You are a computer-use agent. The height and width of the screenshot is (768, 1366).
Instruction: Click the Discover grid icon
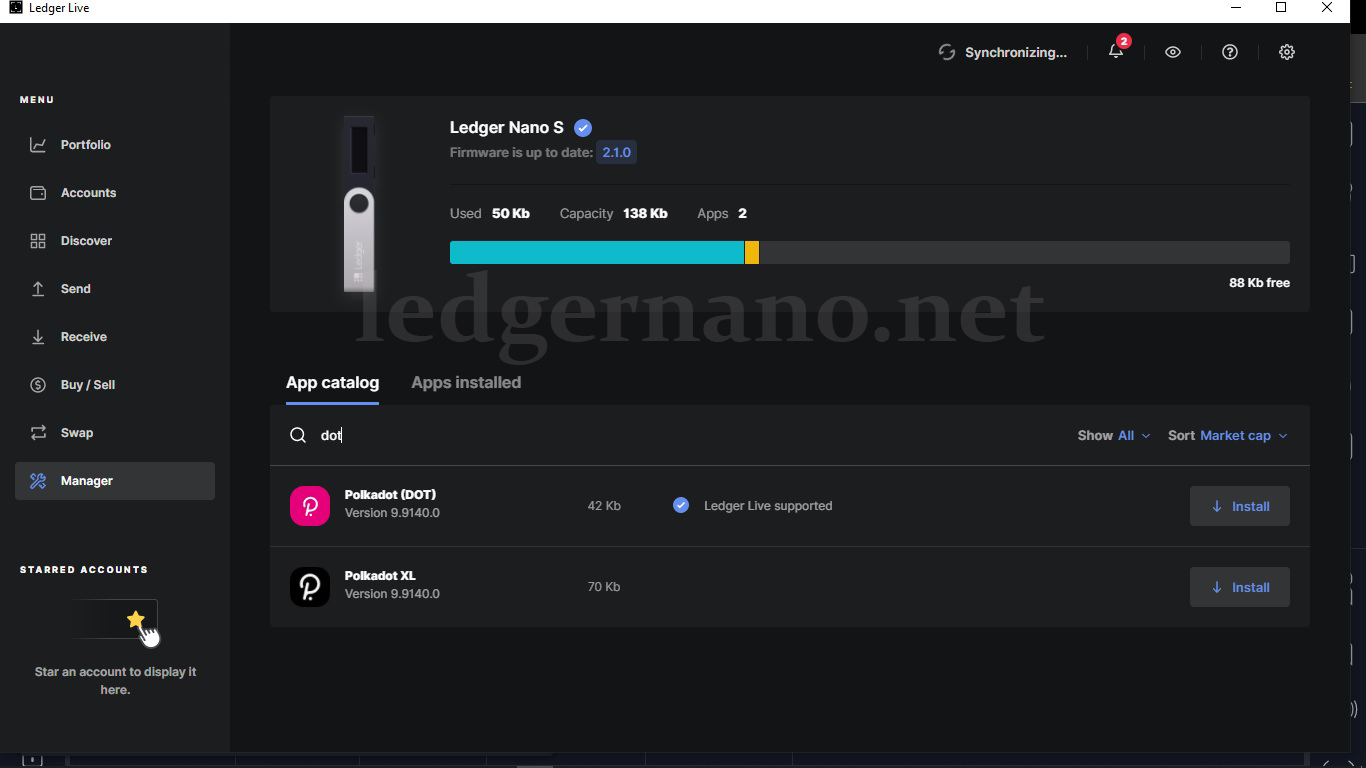[38, 241]
